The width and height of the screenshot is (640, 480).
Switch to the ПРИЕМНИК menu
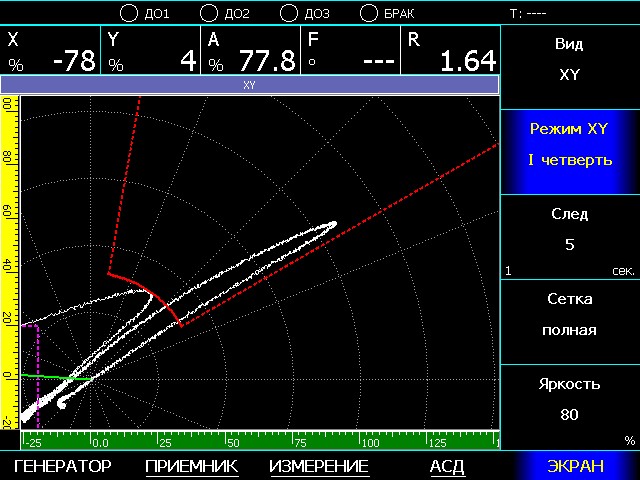pyautogui.click(x=191, y=466)
